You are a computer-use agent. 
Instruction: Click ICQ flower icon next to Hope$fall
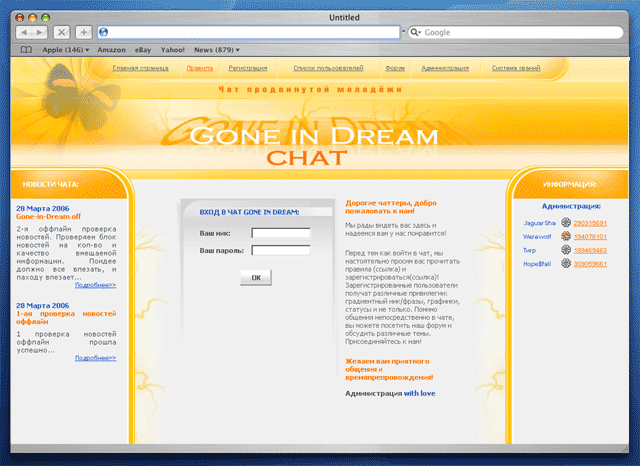(x=566, y=263)
